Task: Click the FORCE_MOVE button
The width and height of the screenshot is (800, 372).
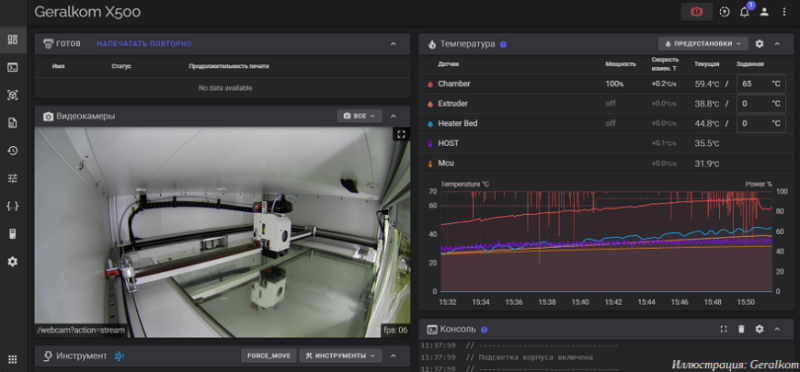Action: [x=268, y=356]
